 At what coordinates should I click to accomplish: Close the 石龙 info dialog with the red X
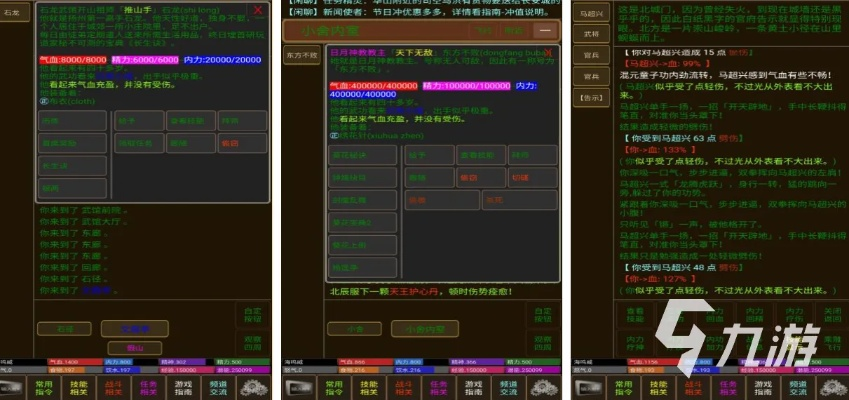pos(258,10)
